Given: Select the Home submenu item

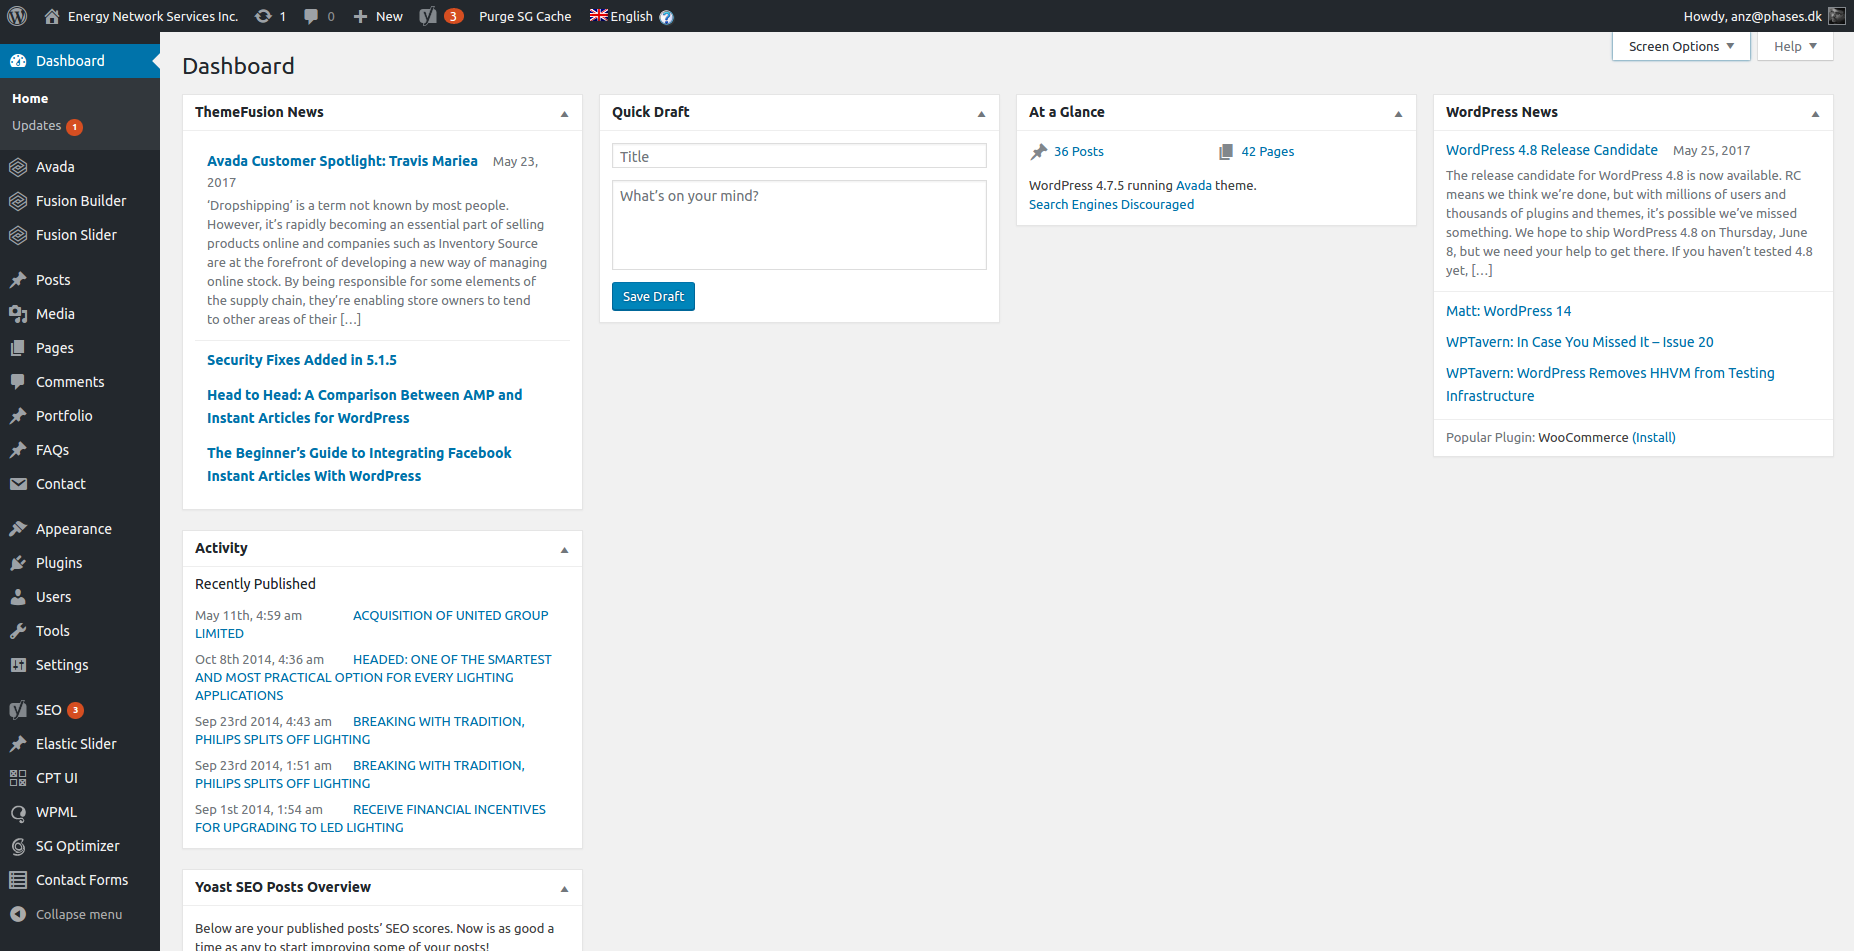Looking at the screenshot, I should click(30, 99).
